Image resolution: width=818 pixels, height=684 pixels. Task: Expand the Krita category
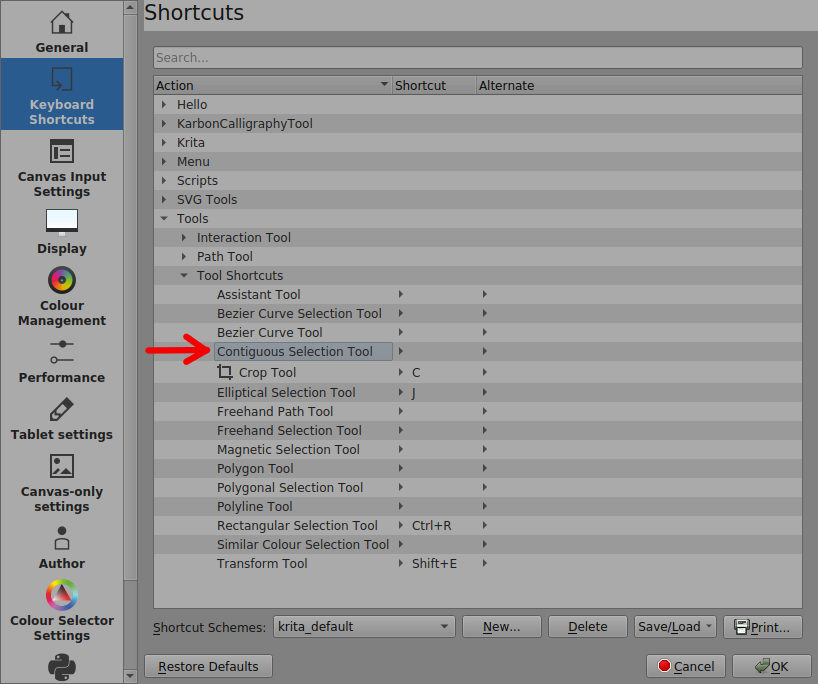pos(164,142)
